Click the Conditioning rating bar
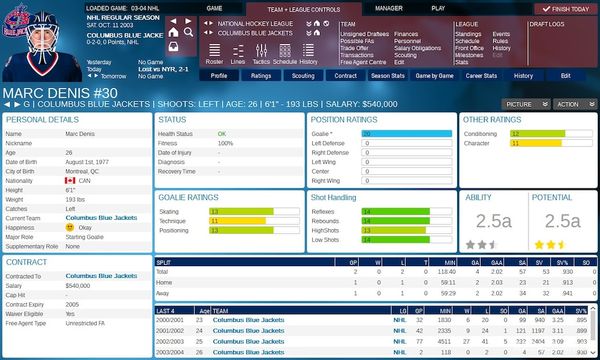Viewport: 600px width, 360px height. [551, 134]
